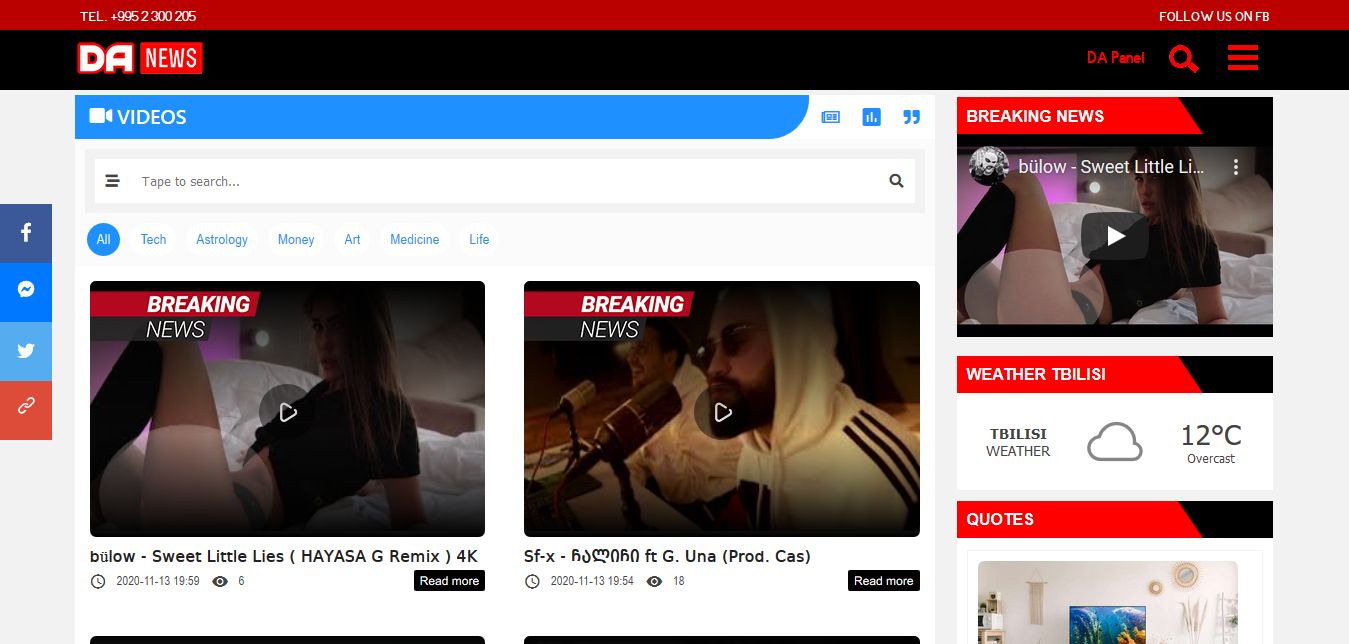Share via Messenger sidebar icon
Screen dimensions: 1349x644
pyautogui.click(x=26, y=292)
